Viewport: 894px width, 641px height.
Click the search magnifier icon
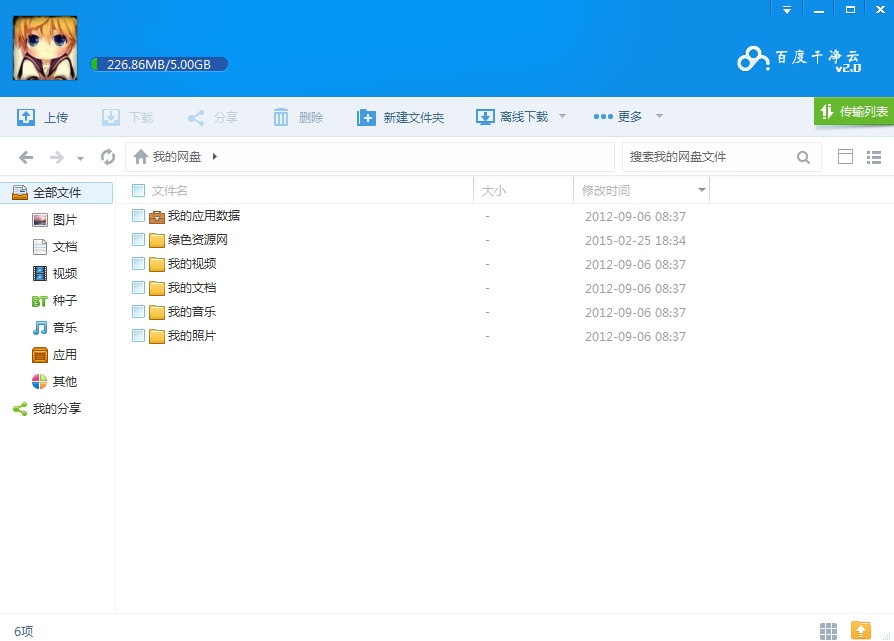click(803, 157)
